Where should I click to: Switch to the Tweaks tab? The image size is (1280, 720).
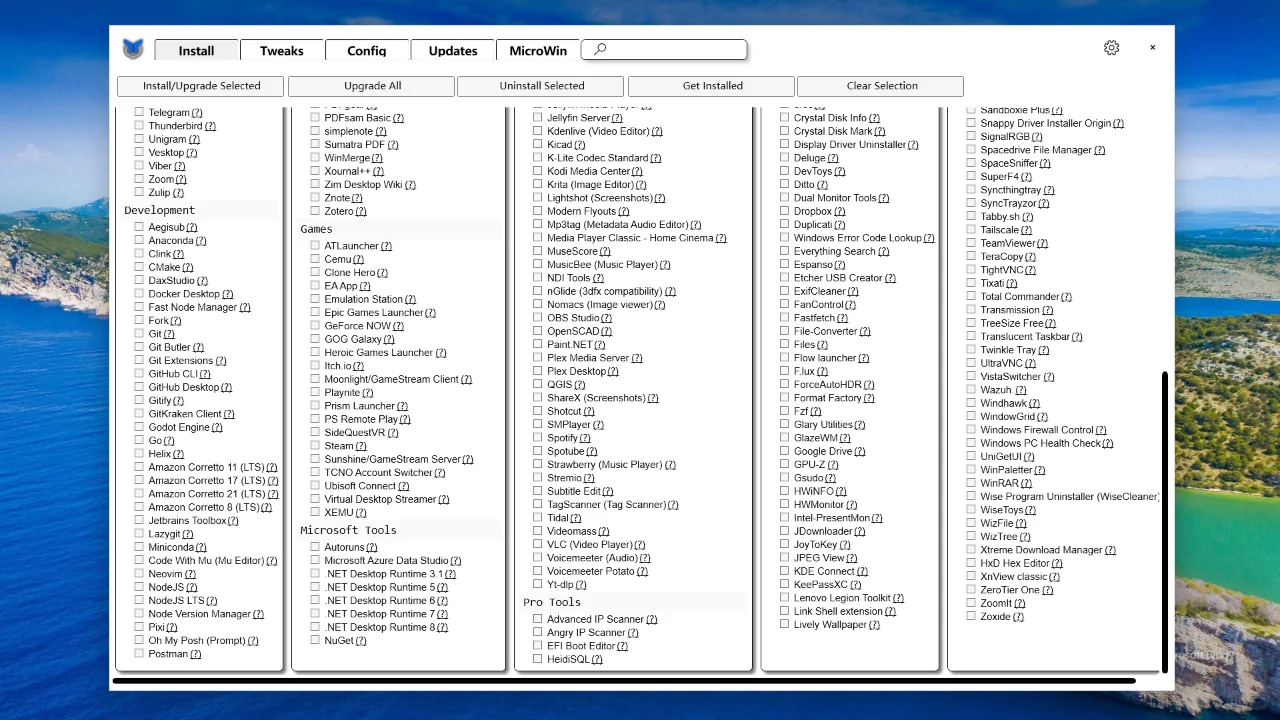point(282,51)
